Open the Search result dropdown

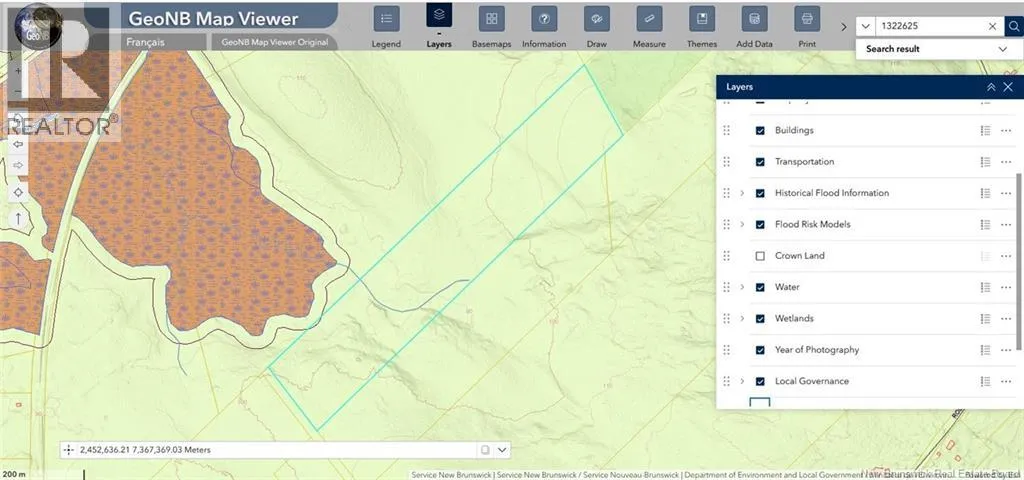click(1003, 49)
